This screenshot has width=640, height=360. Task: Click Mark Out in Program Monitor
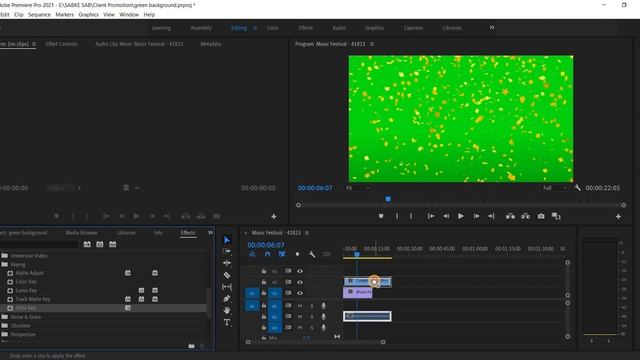(411, 216)
